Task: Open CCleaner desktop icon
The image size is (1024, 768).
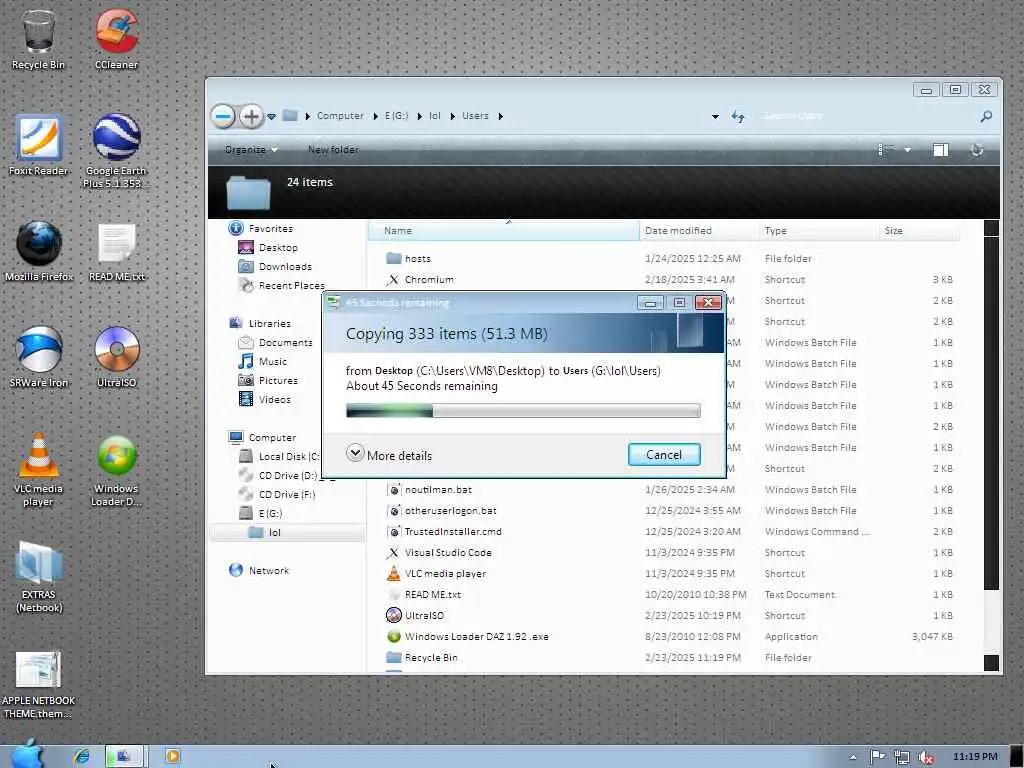Action: pyautogui.click(x=116, y=39)
